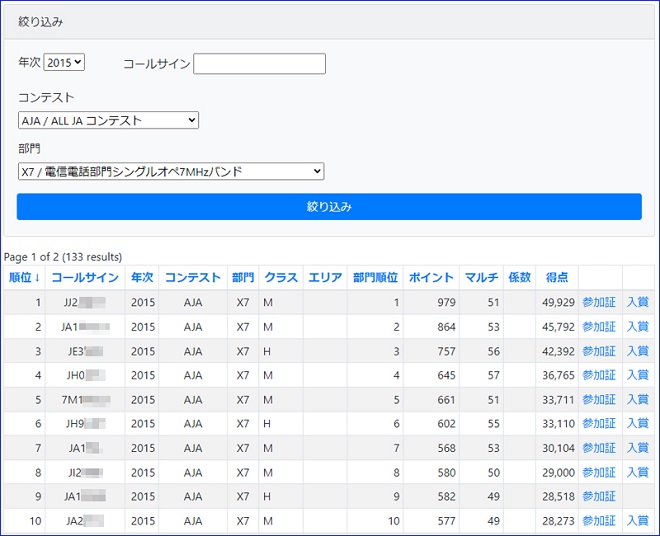Open 入賞 link for score 29,000 row
Image resolution: width=660 pixels, height=536 pixels.
coord(638,472)
